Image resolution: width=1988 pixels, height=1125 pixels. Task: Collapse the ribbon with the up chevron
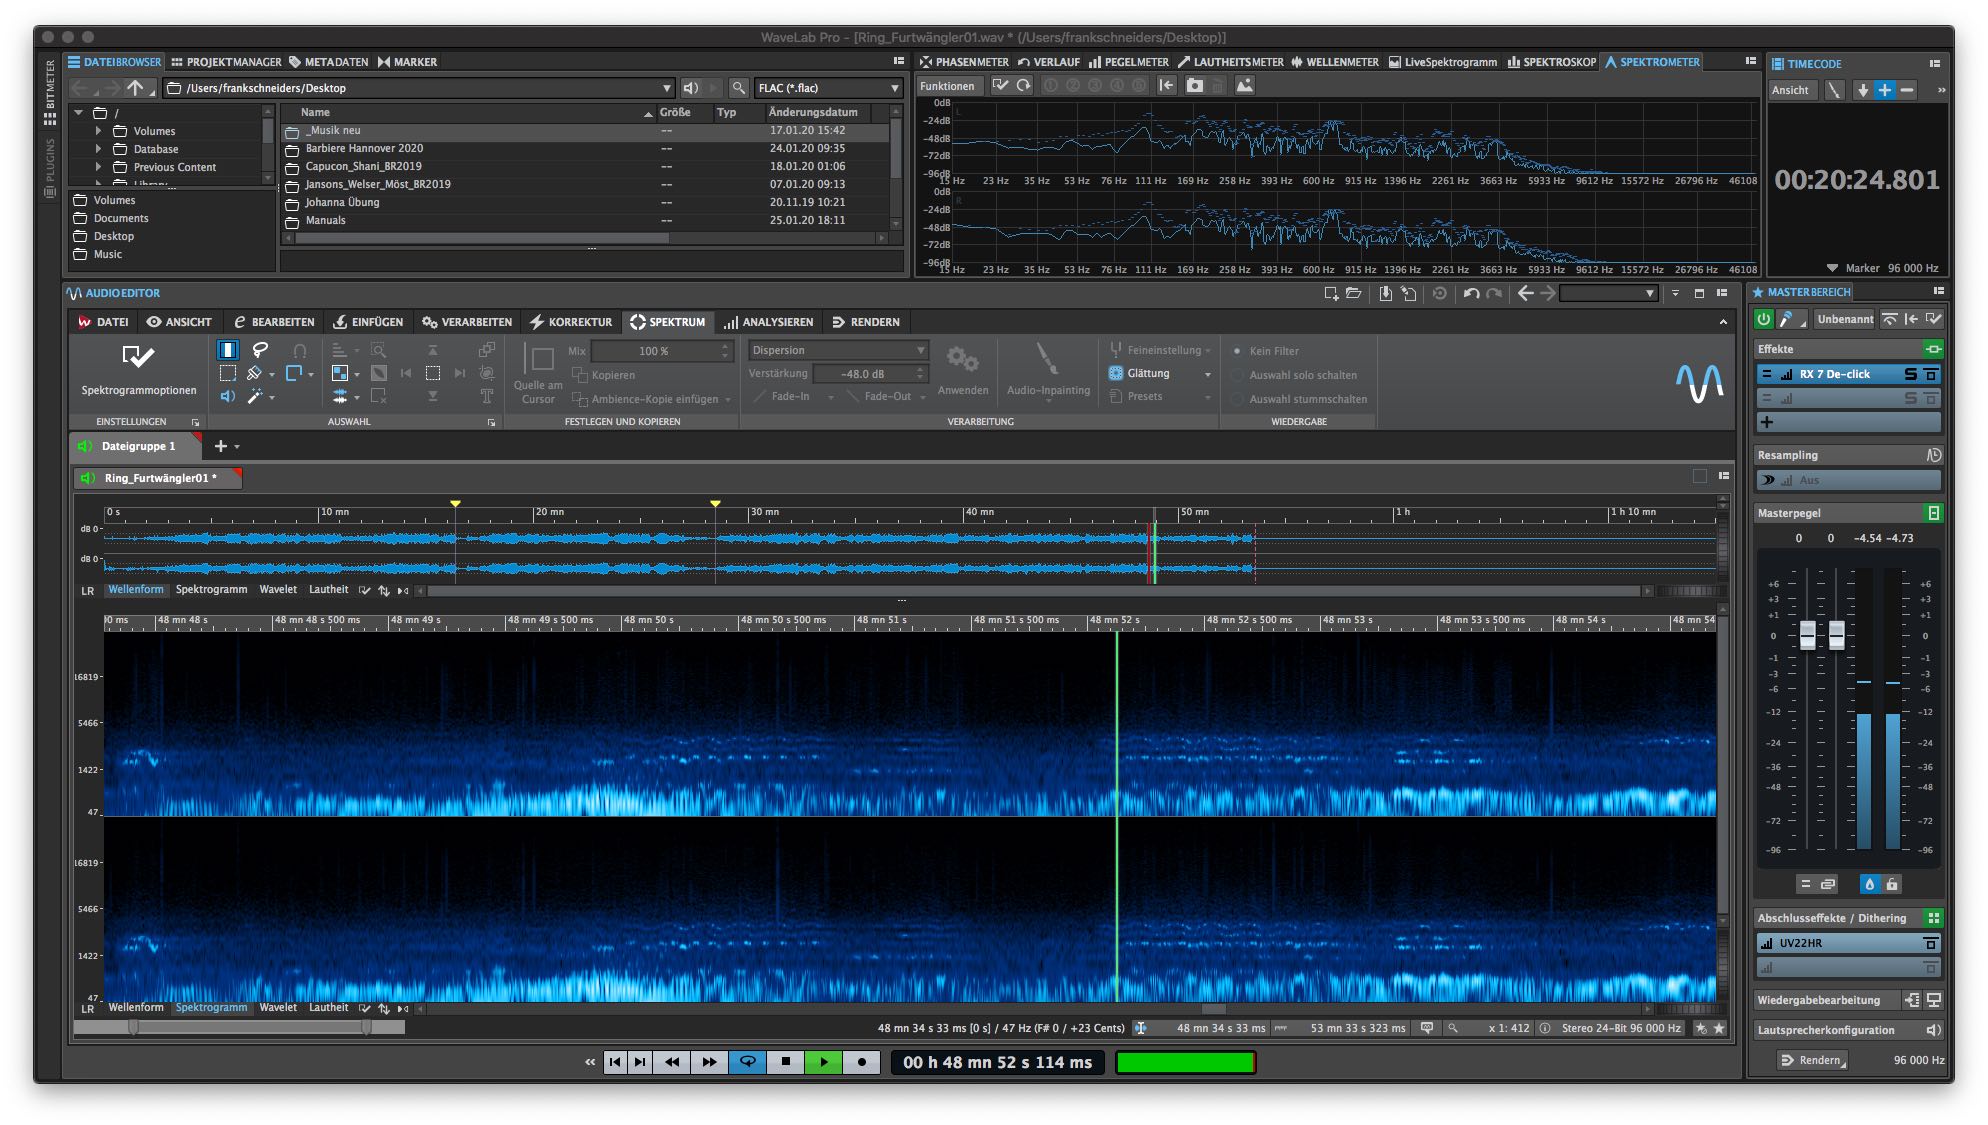[x=1723, y=322]
